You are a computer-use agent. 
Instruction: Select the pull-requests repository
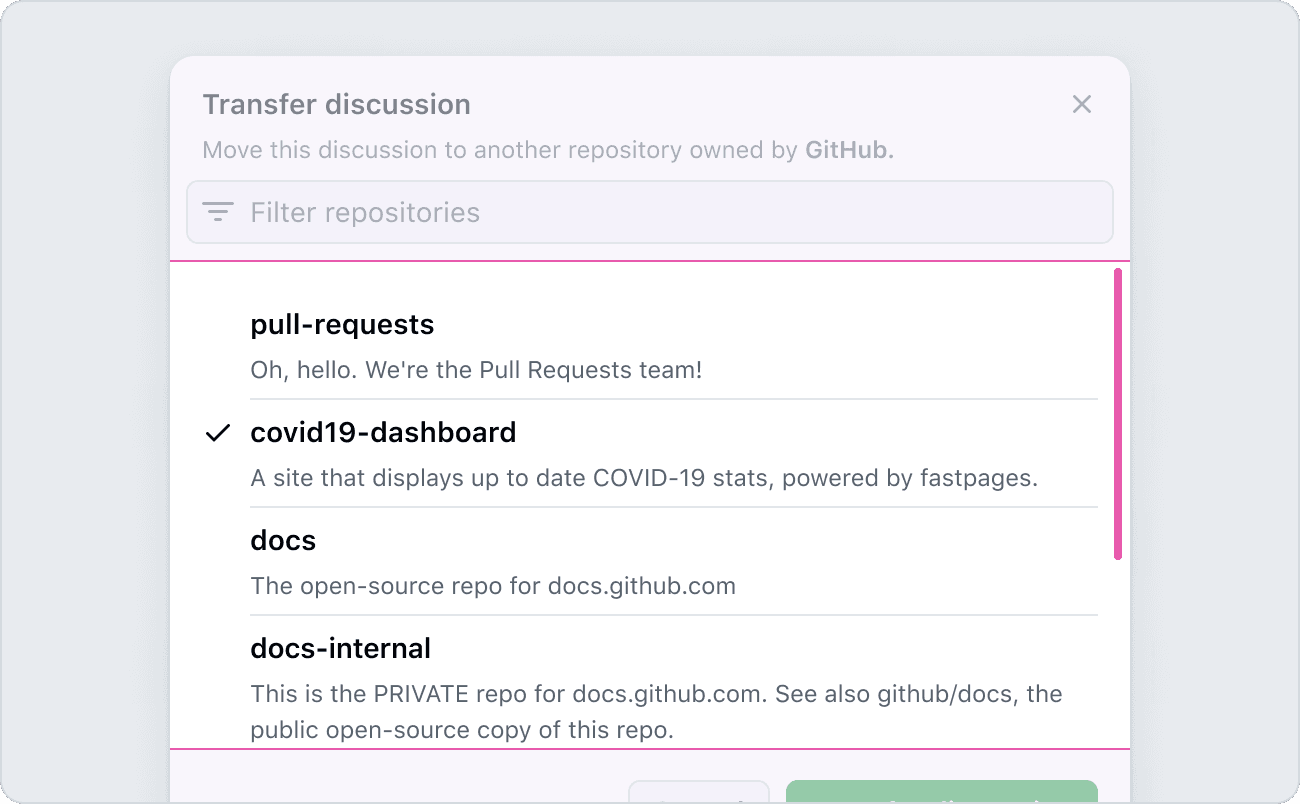coord(342,325)
